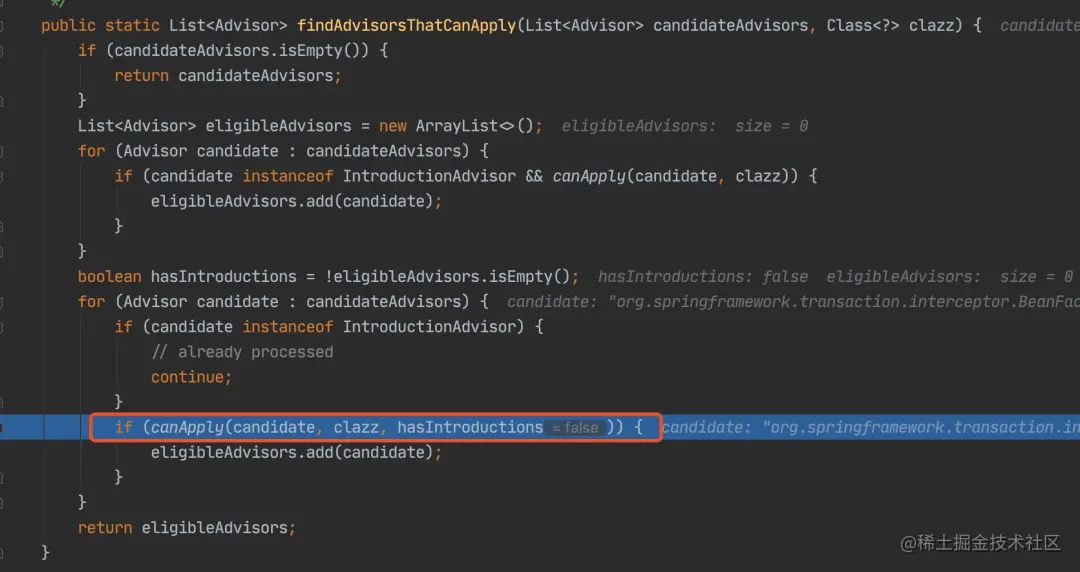Click the findAdvisorsThatCanApply method name
The image size is (1080, 572).
tap(406, 25)
